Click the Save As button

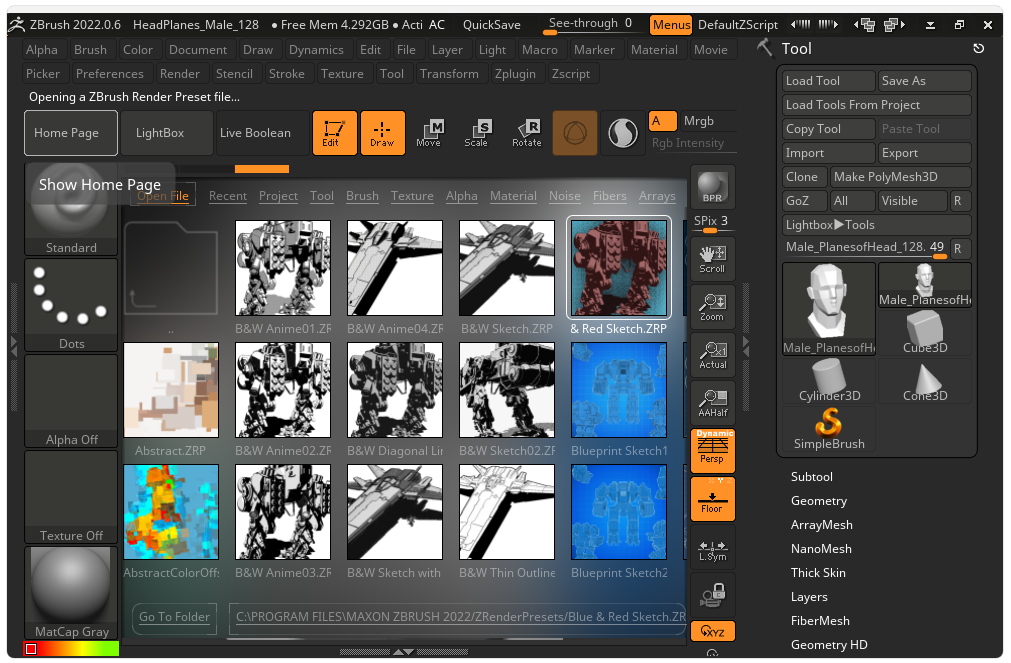click(x=925, y=81)
